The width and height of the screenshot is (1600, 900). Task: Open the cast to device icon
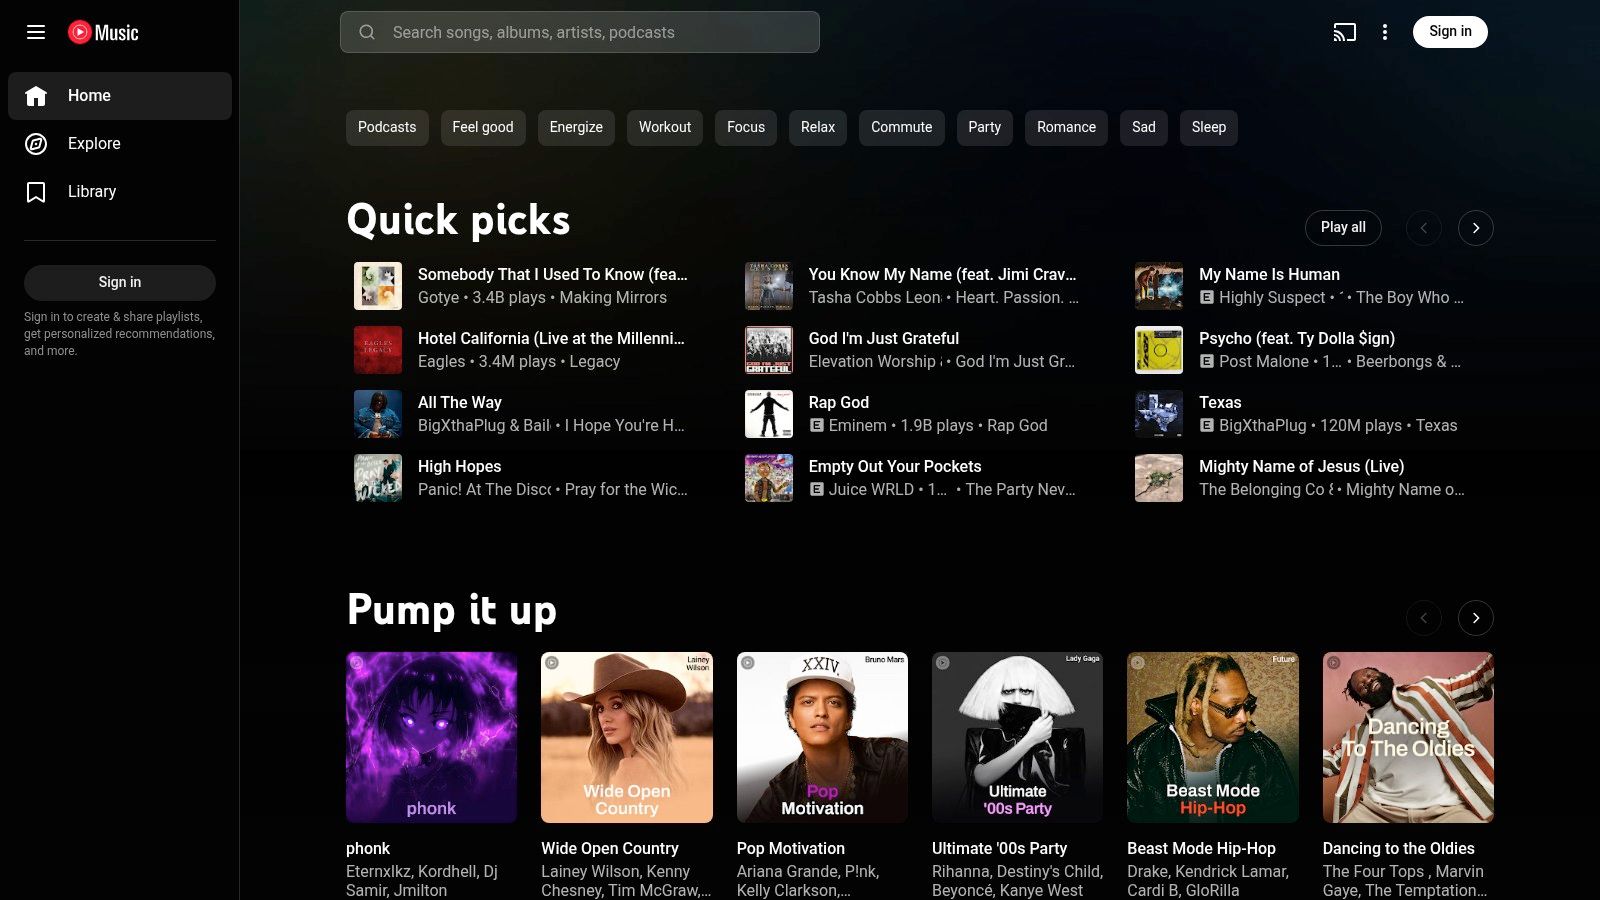(x=1345, y=32)
